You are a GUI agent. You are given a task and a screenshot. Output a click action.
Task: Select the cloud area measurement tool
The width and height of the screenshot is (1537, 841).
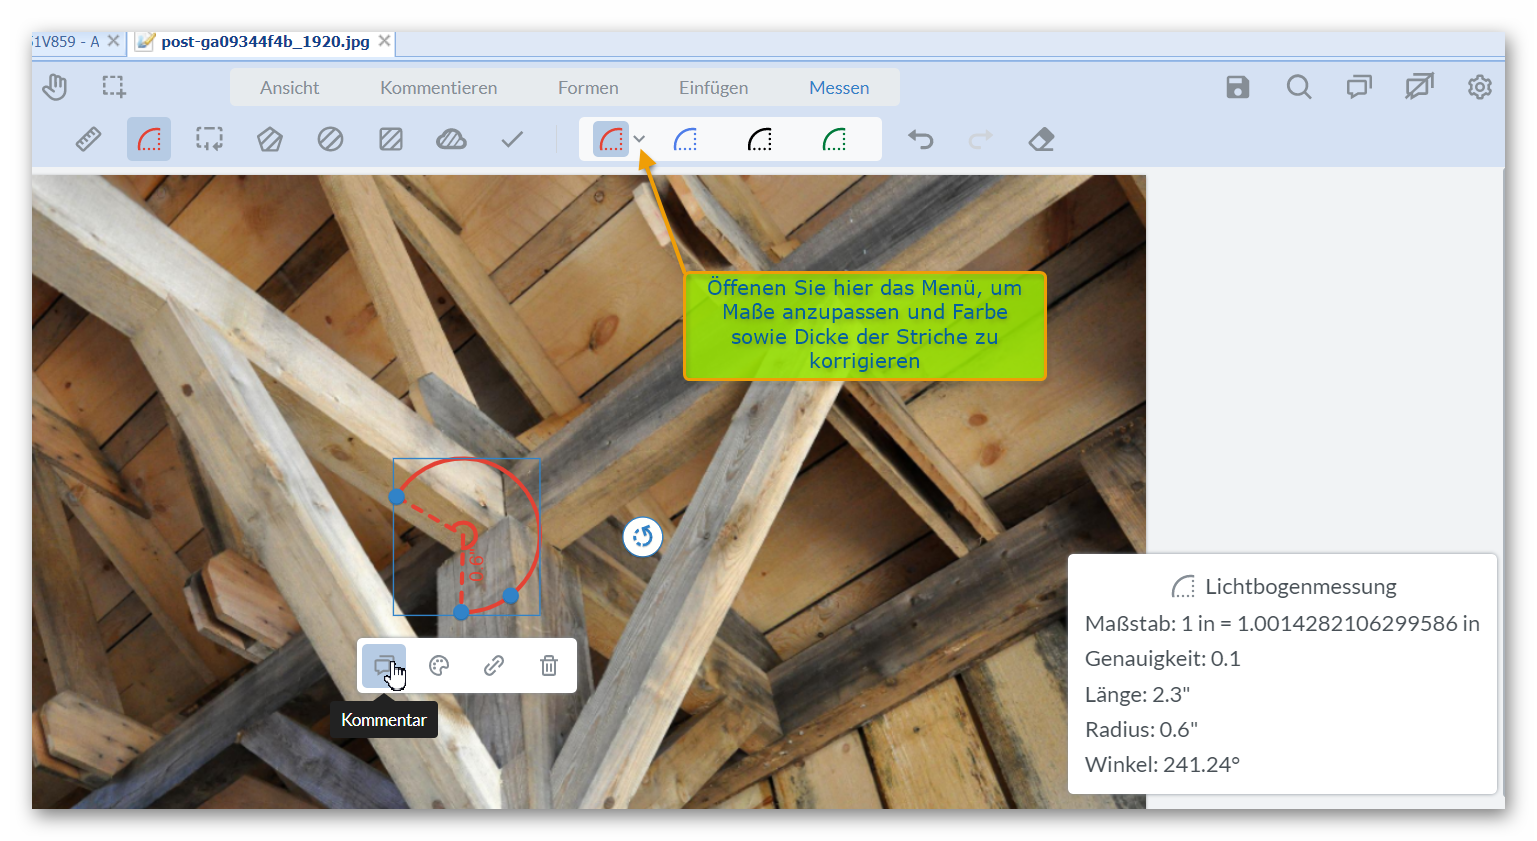(451, 140)
